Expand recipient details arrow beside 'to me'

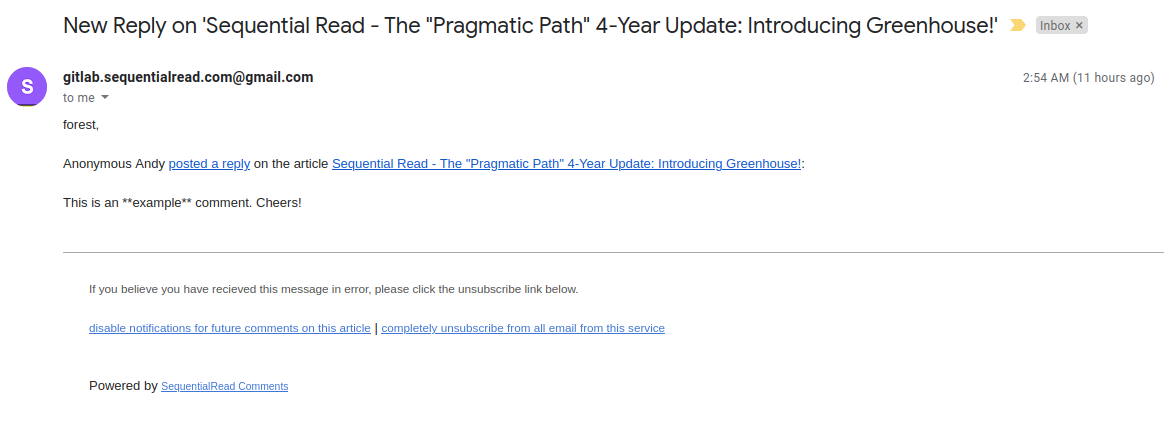[x=105, y=98]
